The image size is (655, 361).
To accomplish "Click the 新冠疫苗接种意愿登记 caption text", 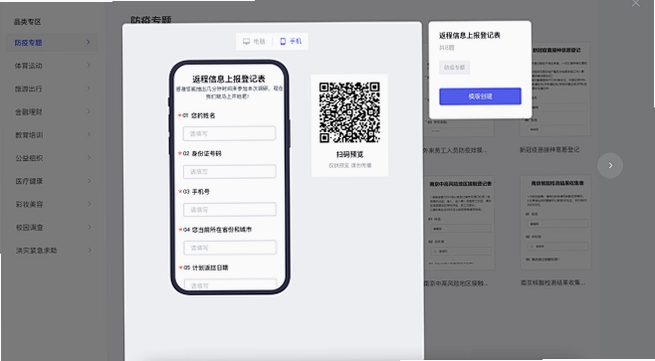I will pos(549,149).
